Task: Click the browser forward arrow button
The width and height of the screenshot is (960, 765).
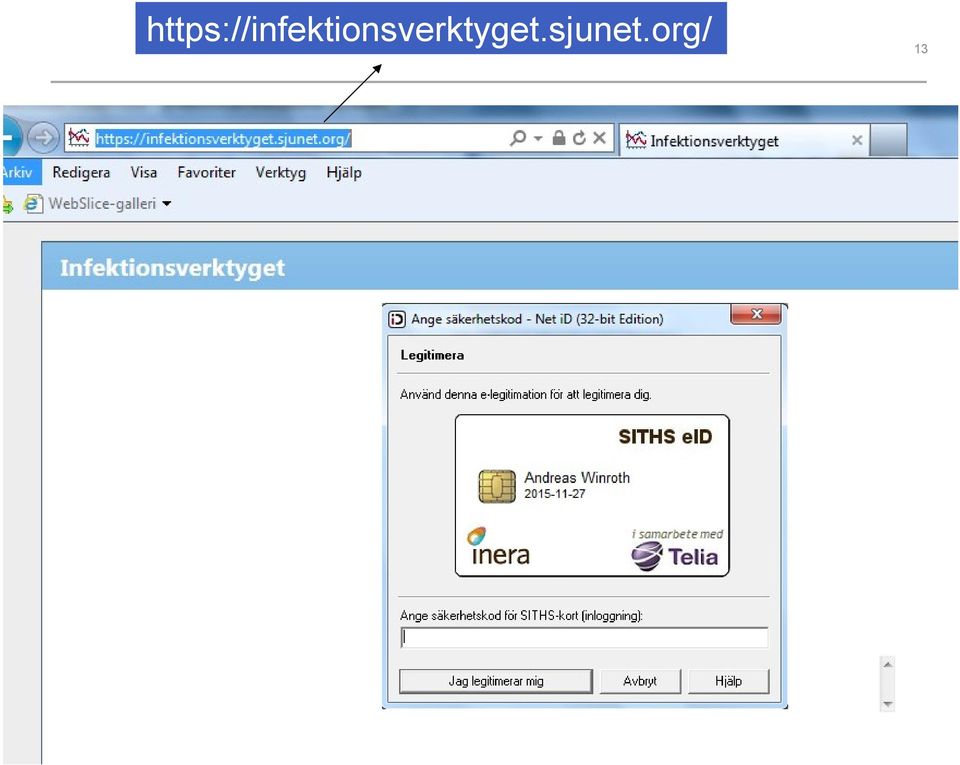Action: [43, 138]
